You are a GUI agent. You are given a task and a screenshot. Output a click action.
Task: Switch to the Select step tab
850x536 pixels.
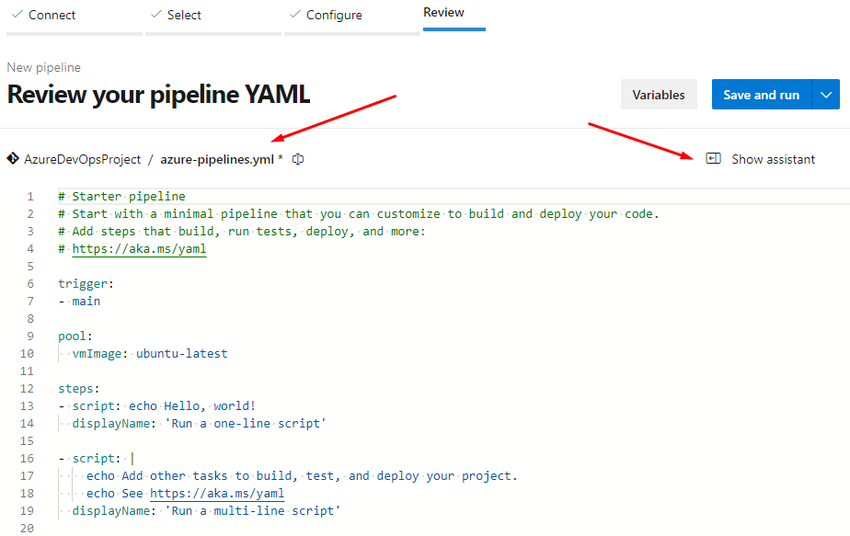(x=184, y=15)
